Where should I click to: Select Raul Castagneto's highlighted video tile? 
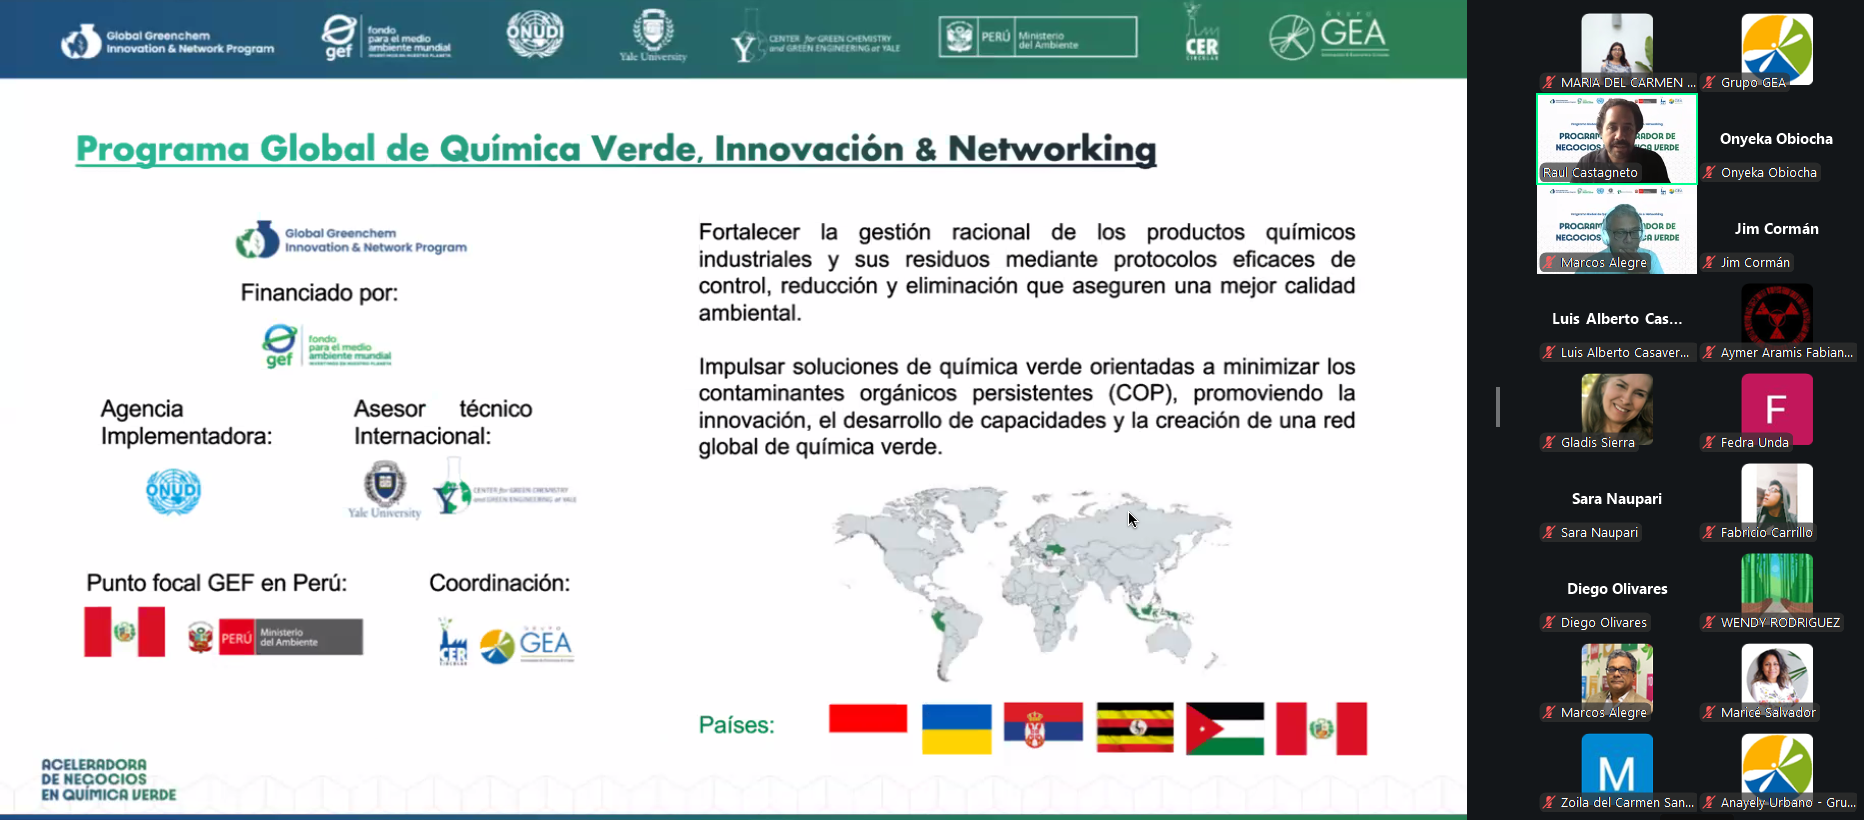click(x=1616, y=139)
